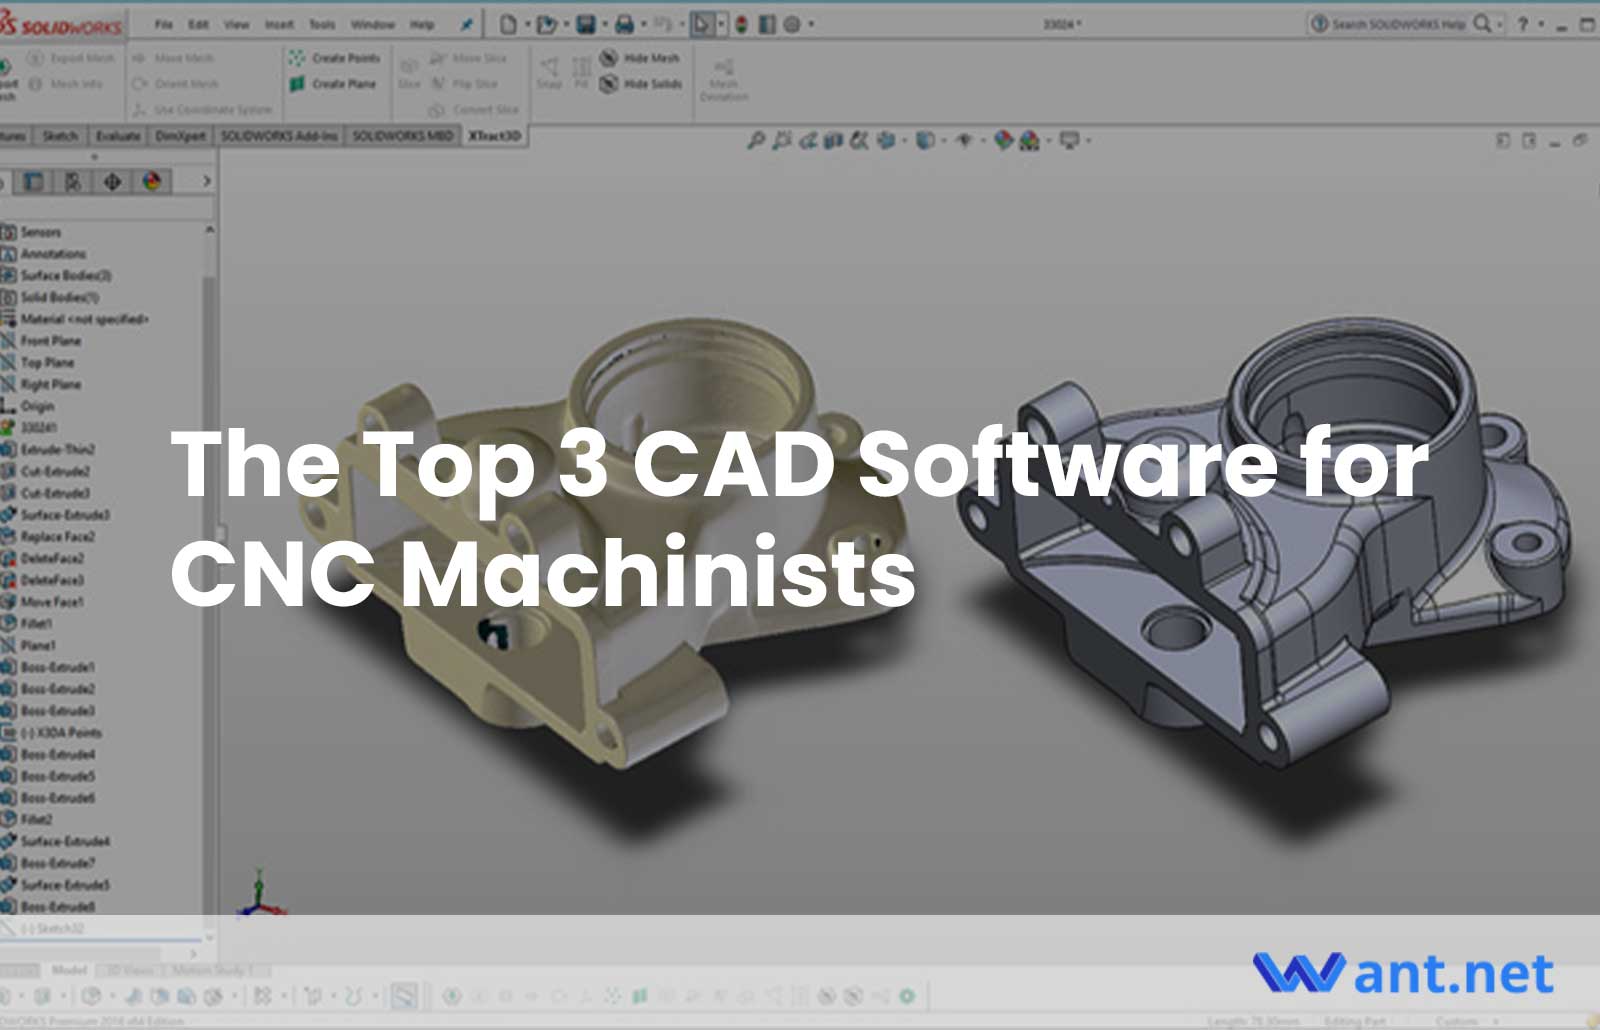Open the Help question mark icon
Screen dimensions: 1600x1030
click(x=1523, y=24)
